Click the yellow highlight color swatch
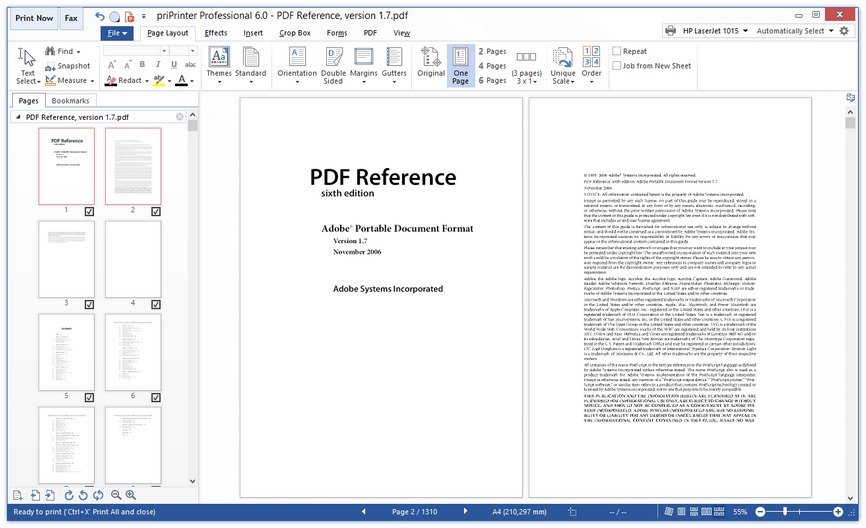Screen dimensions: 866x528 click(159, 81)
